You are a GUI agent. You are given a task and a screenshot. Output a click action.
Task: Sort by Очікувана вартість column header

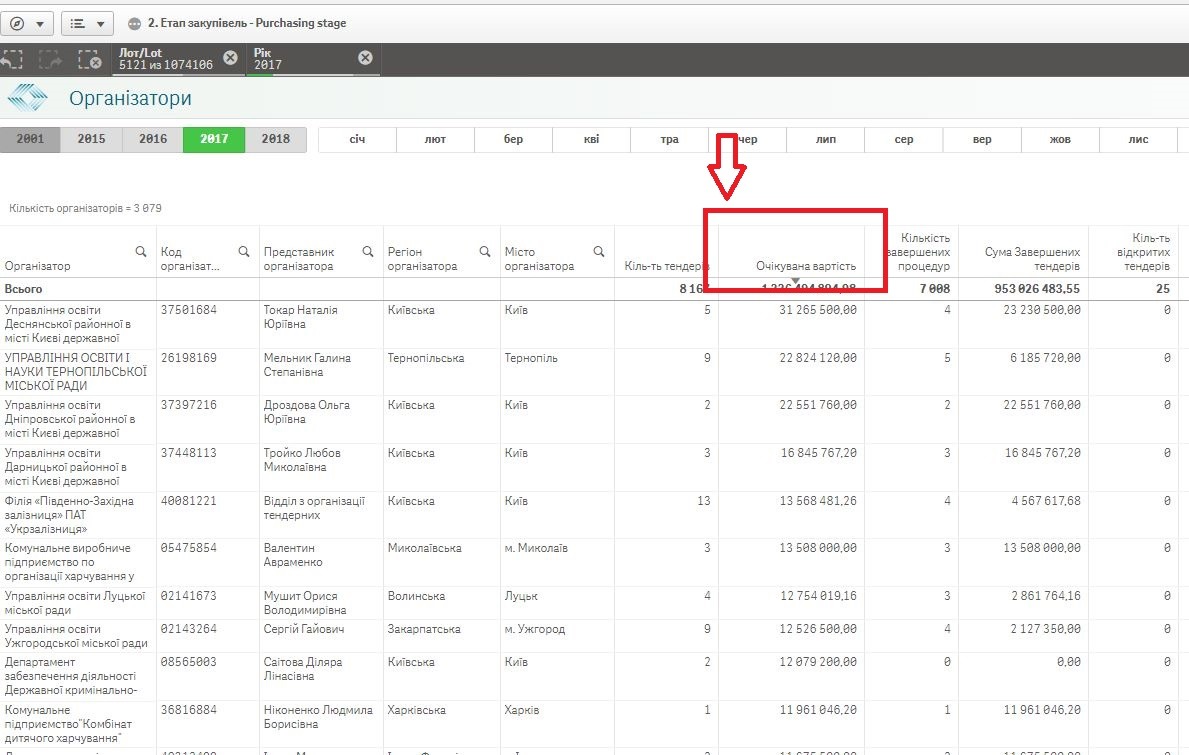(805, 266)
